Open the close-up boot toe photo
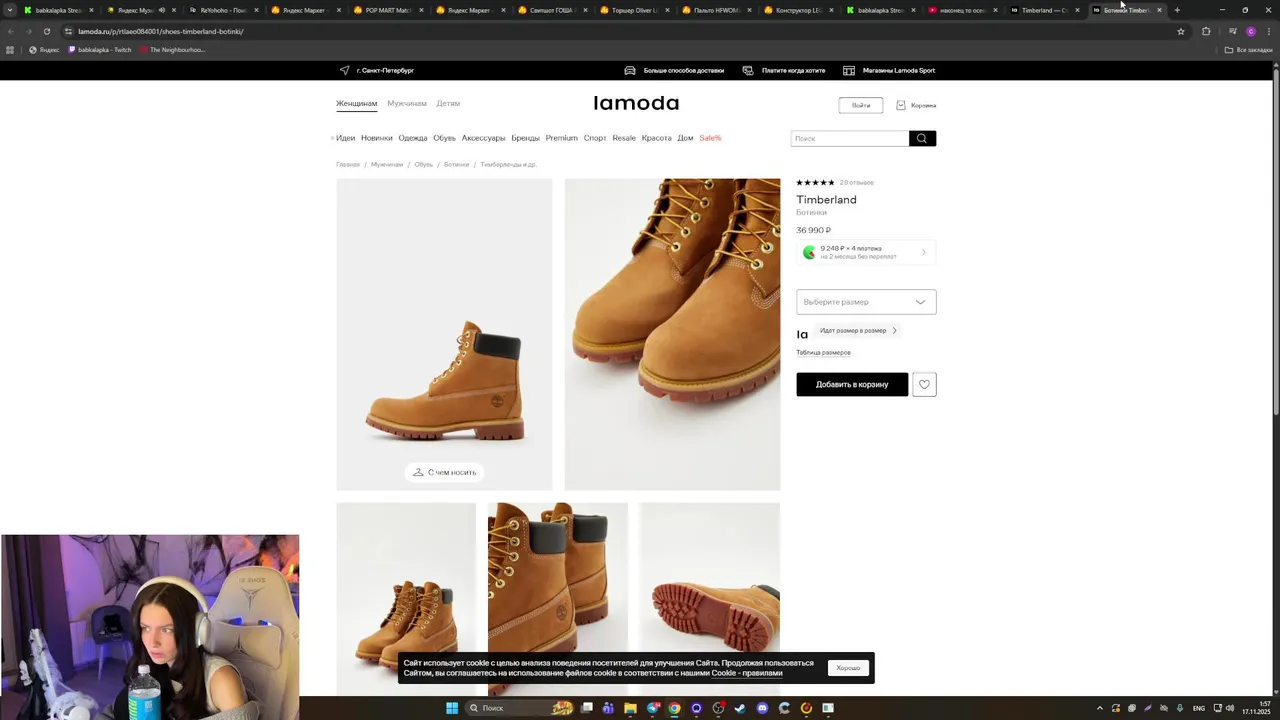This screenshot has height=720, width=1280. (672, 334)
